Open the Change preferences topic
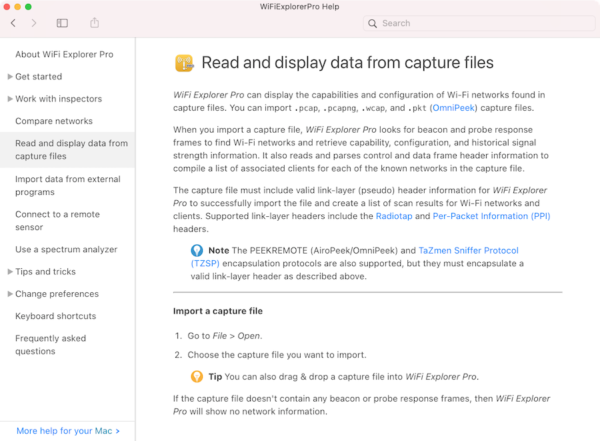600x441 pixels. (x=57, y=294)
